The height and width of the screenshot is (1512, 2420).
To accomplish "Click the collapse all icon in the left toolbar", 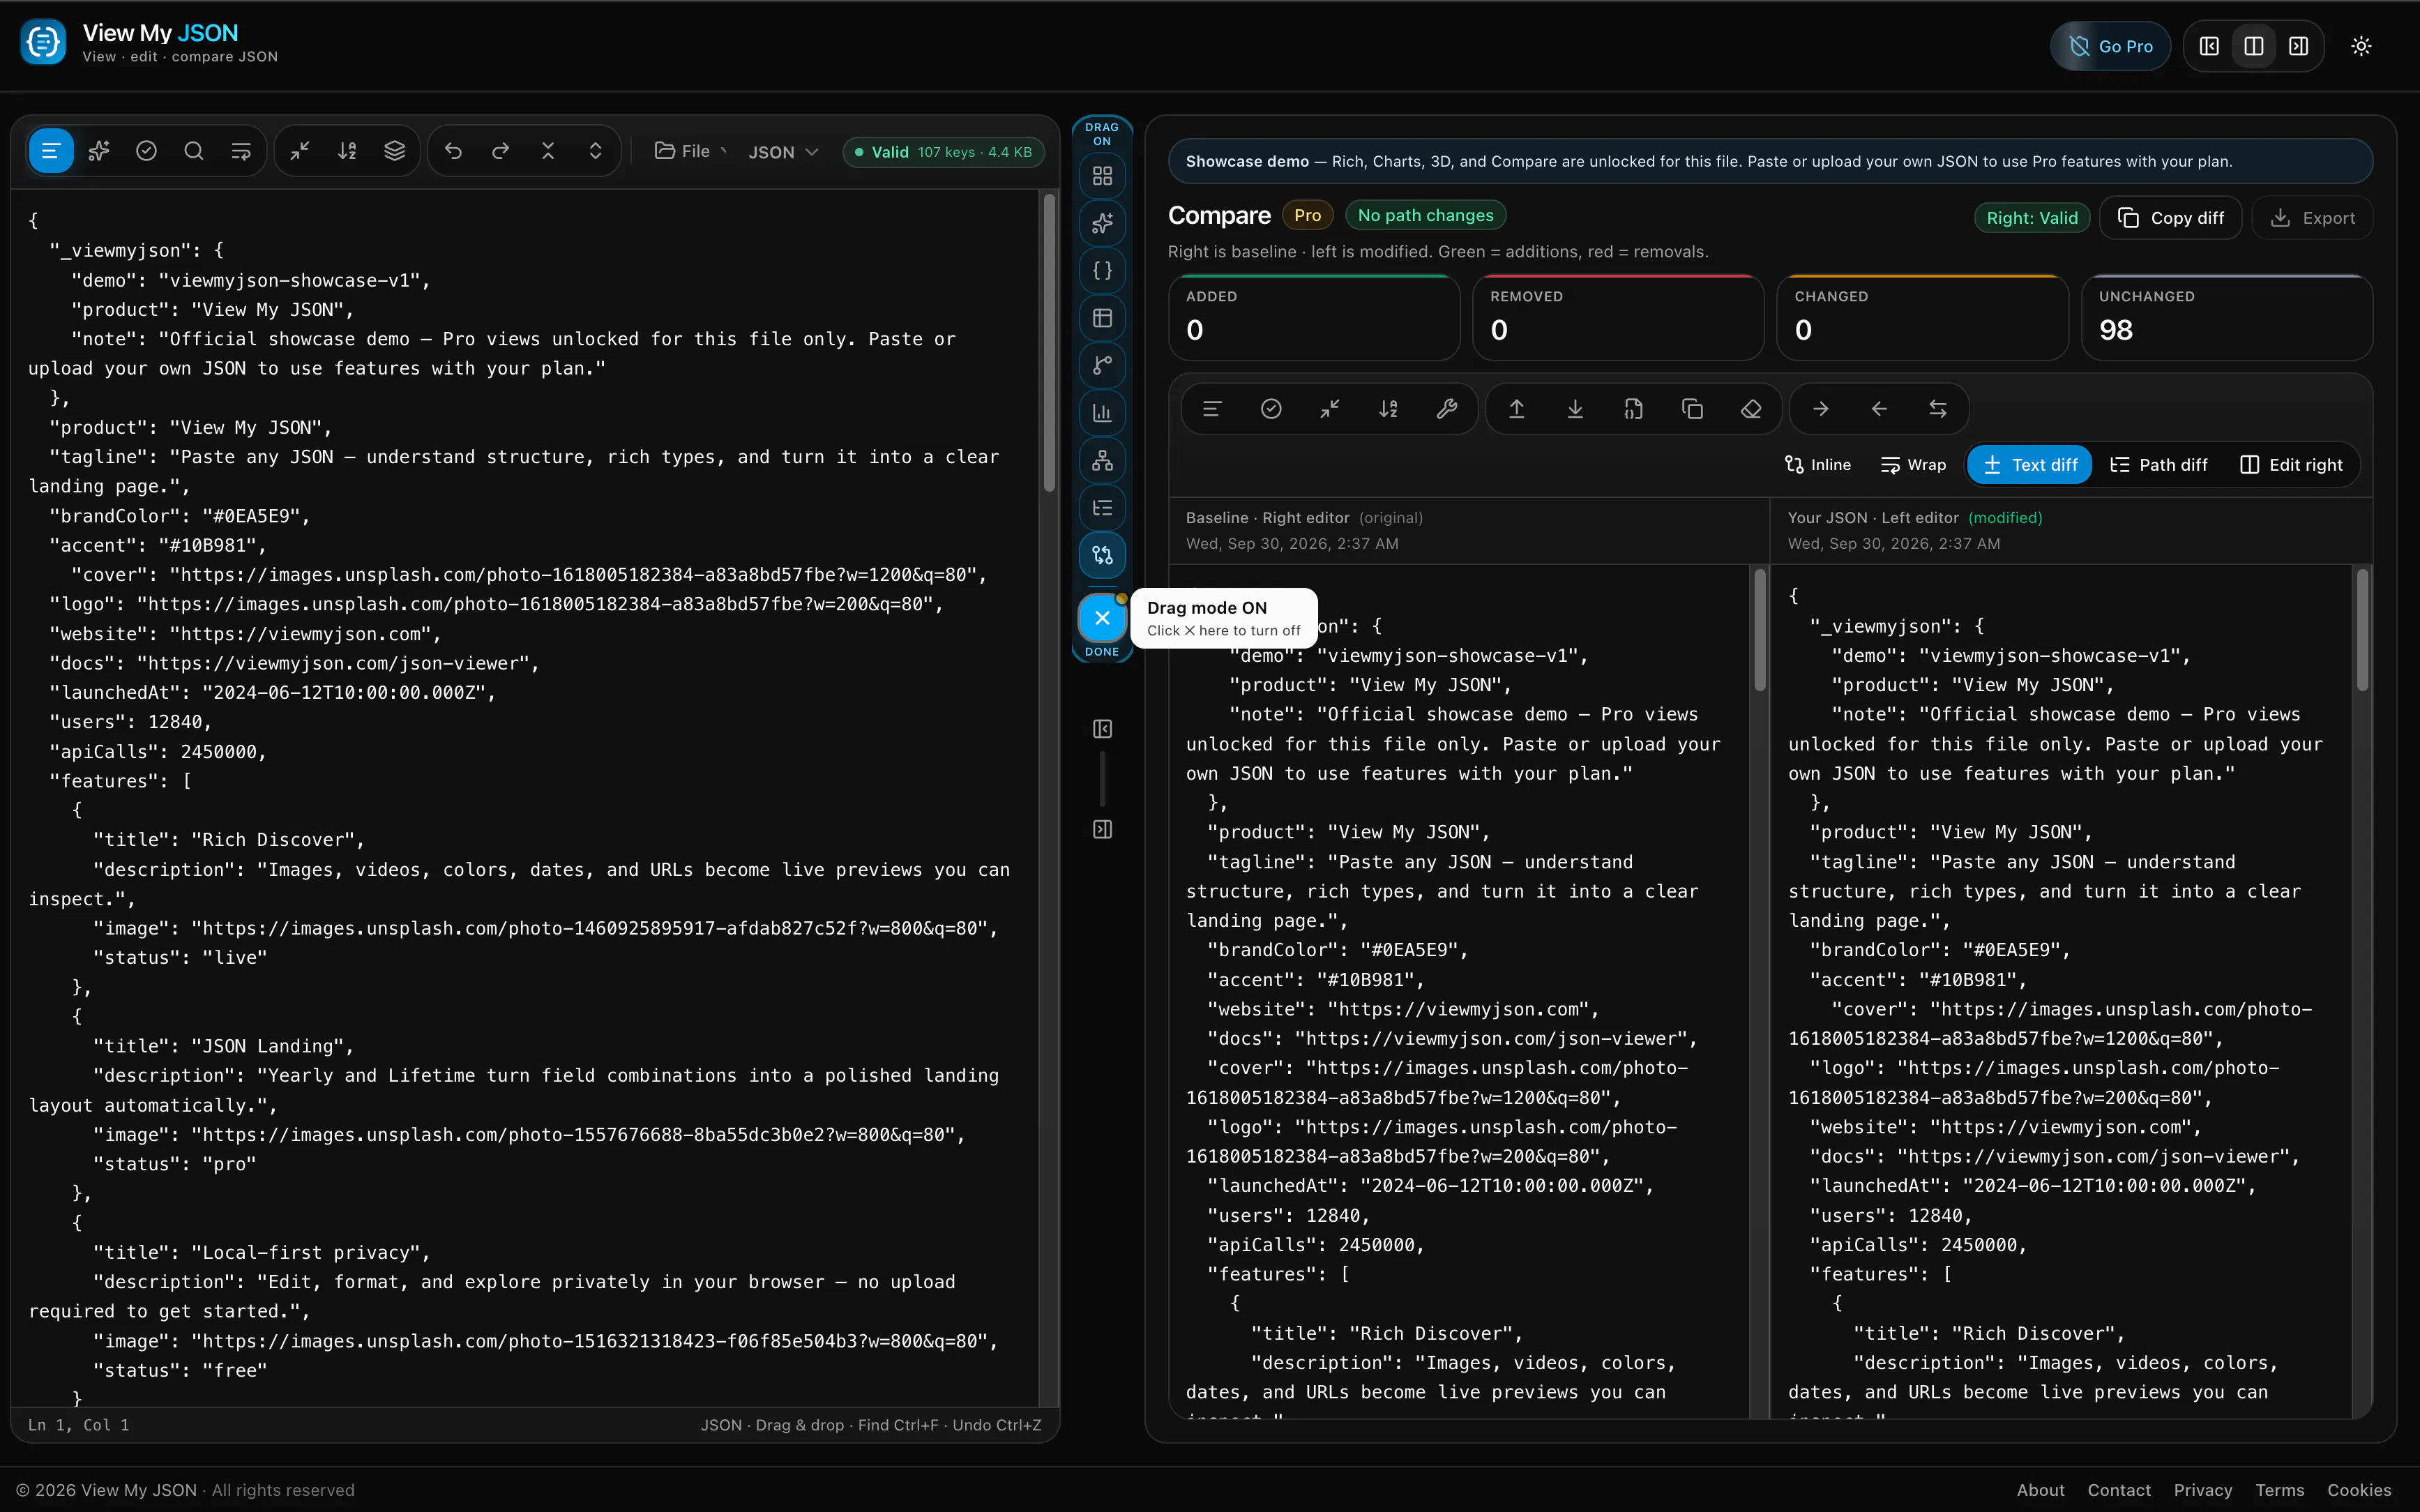I will tap(548, 151).
